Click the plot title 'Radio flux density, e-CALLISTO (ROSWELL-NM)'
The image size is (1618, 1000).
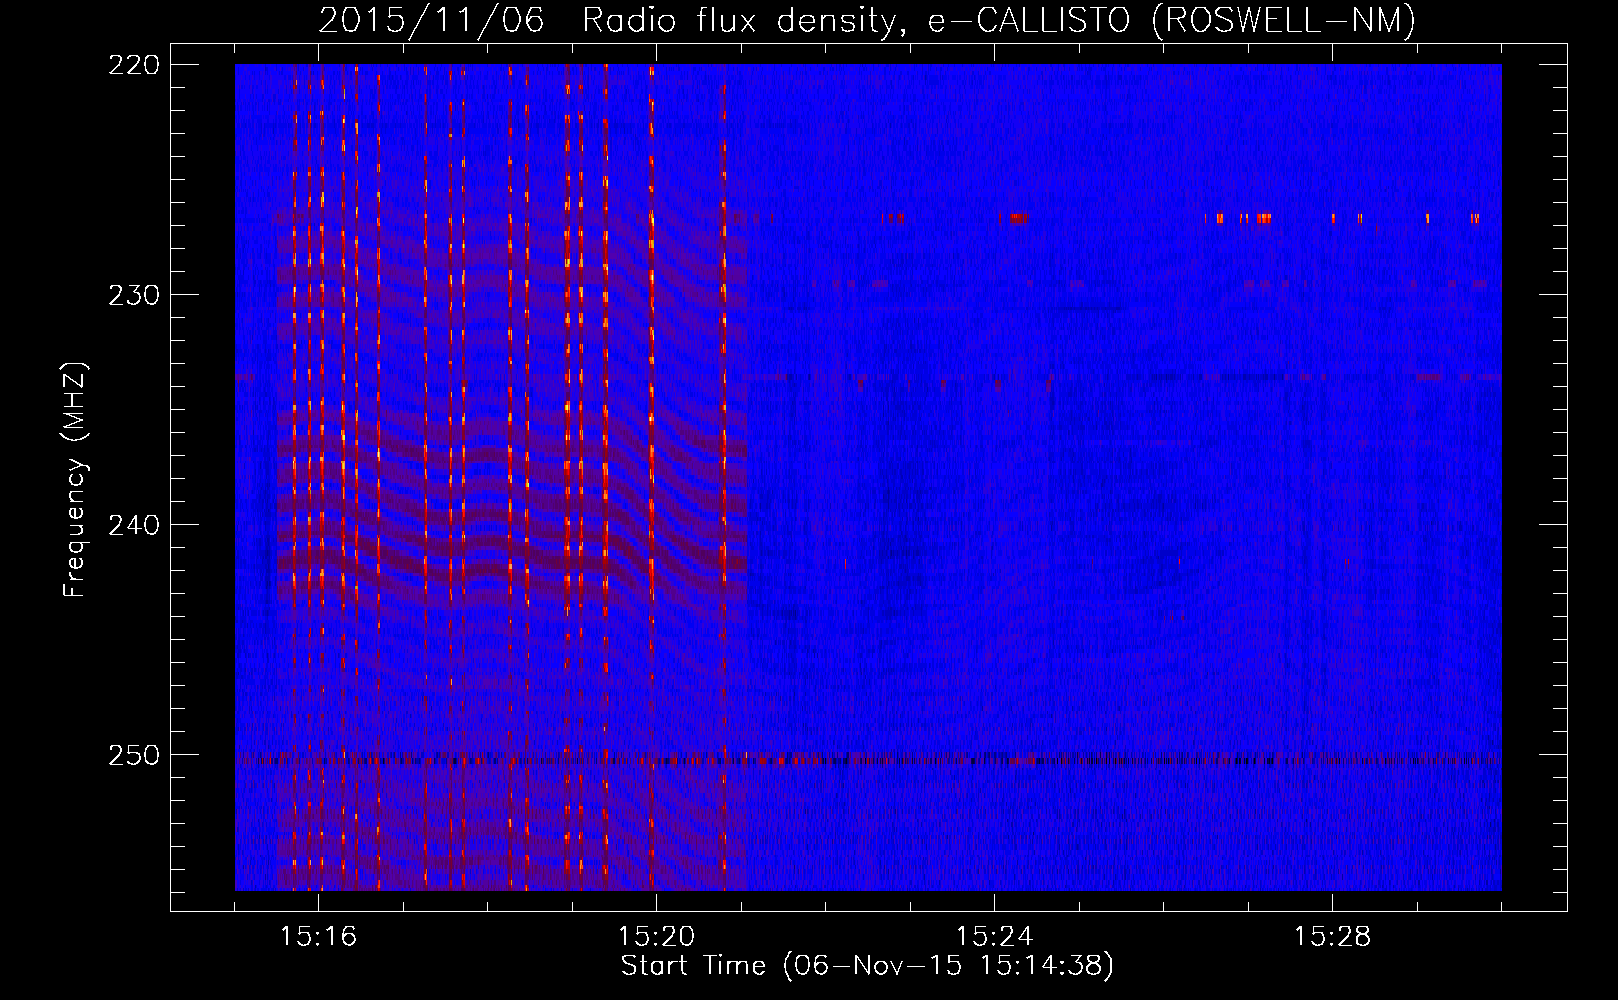999,20
